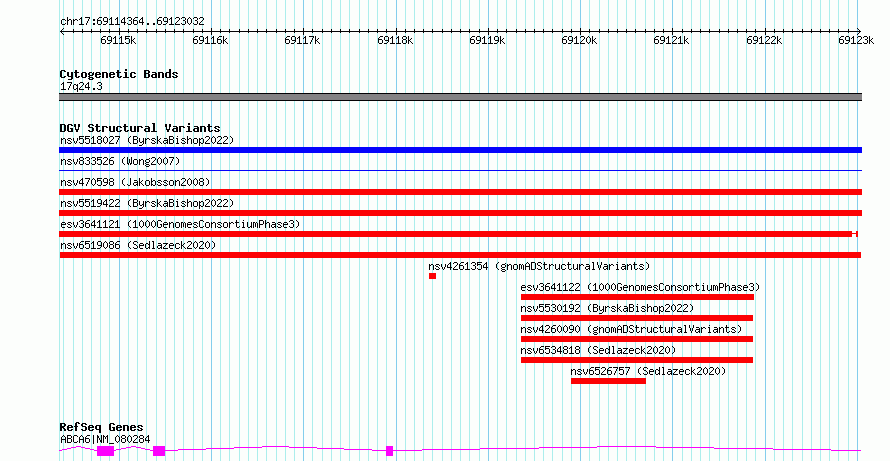Click the gray 17q24.3 cytogenetic band bar
The width and height of the screenshot is (890, 461).
pos(460,97)
